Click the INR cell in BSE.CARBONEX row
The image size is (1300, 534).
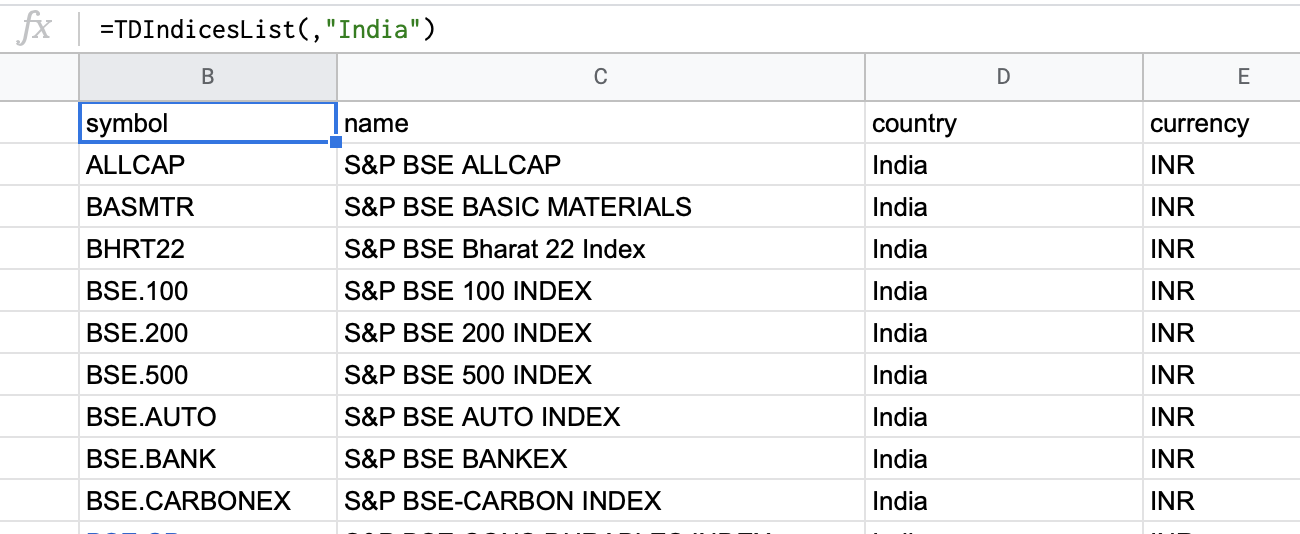pyautogui.click(x=1222, y=501)
